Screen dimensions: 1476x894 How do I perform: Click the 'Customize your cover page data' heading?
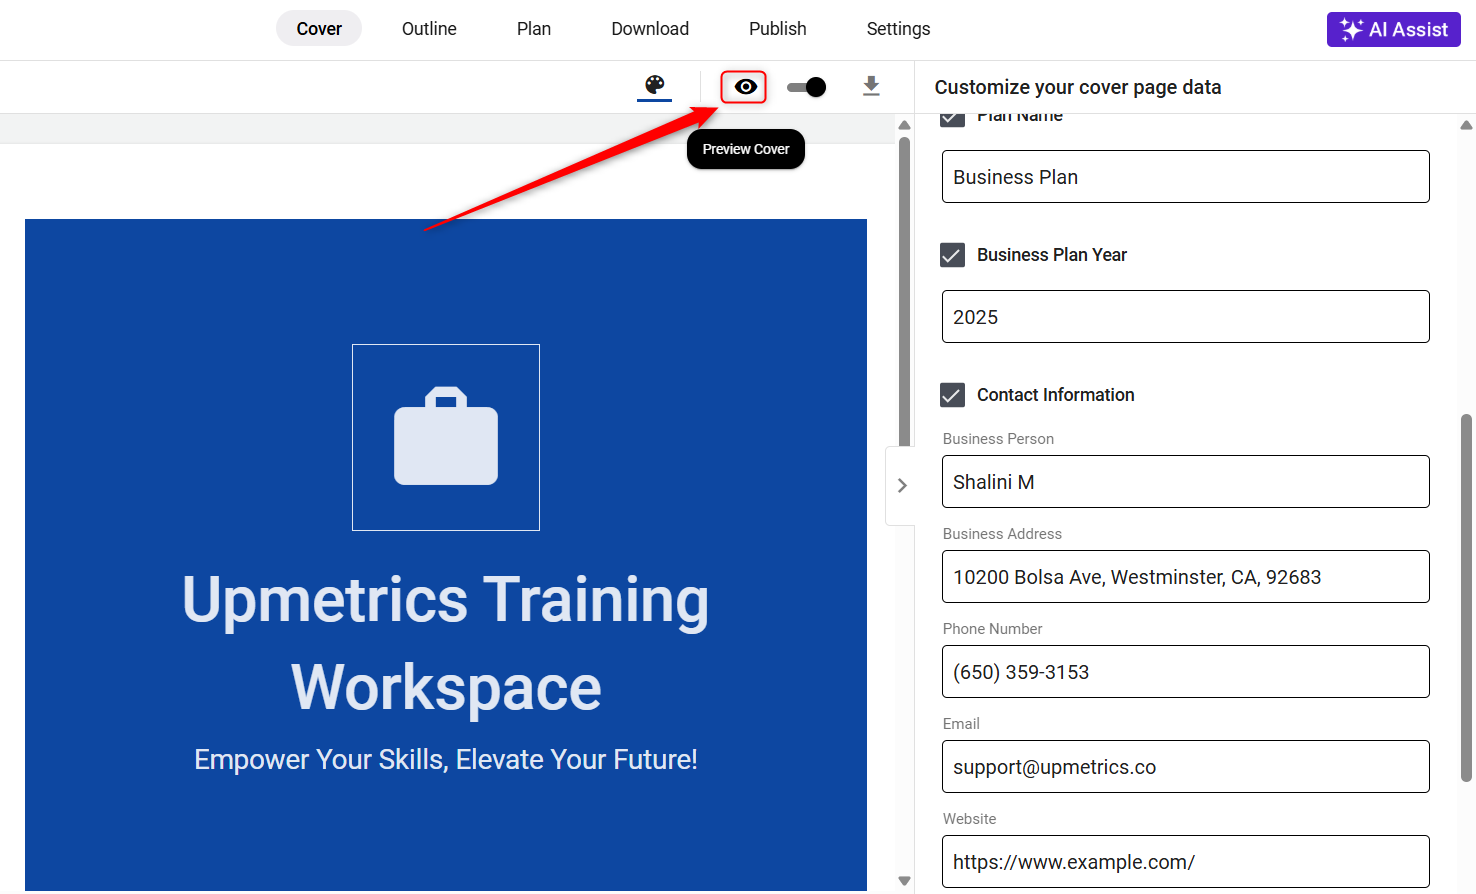pos(1078,87)
